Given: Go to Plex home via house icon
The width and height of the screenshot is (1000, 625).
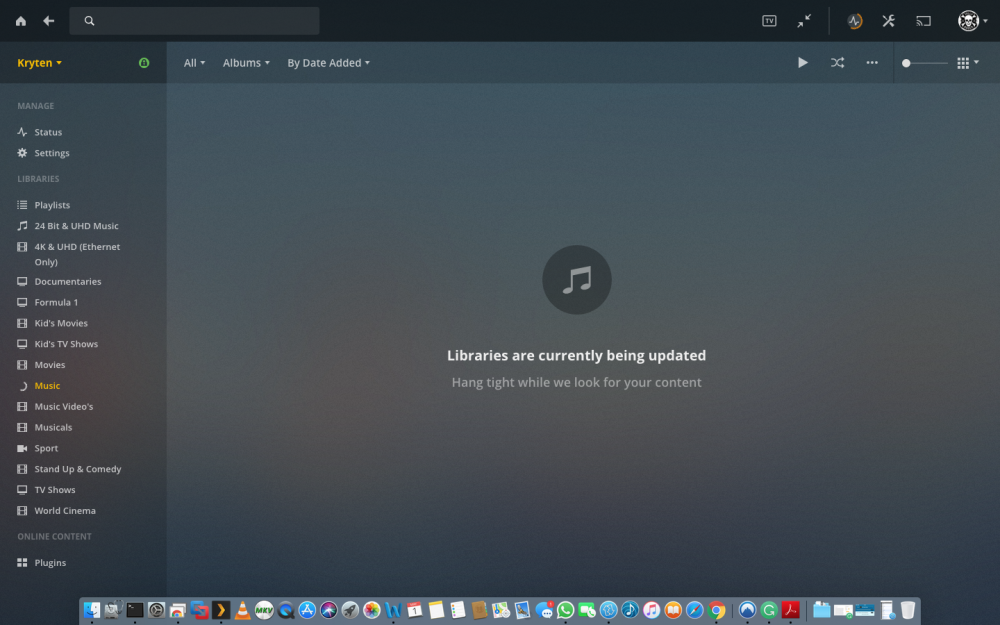Looking at the screenshot, I should coord(20,21).
